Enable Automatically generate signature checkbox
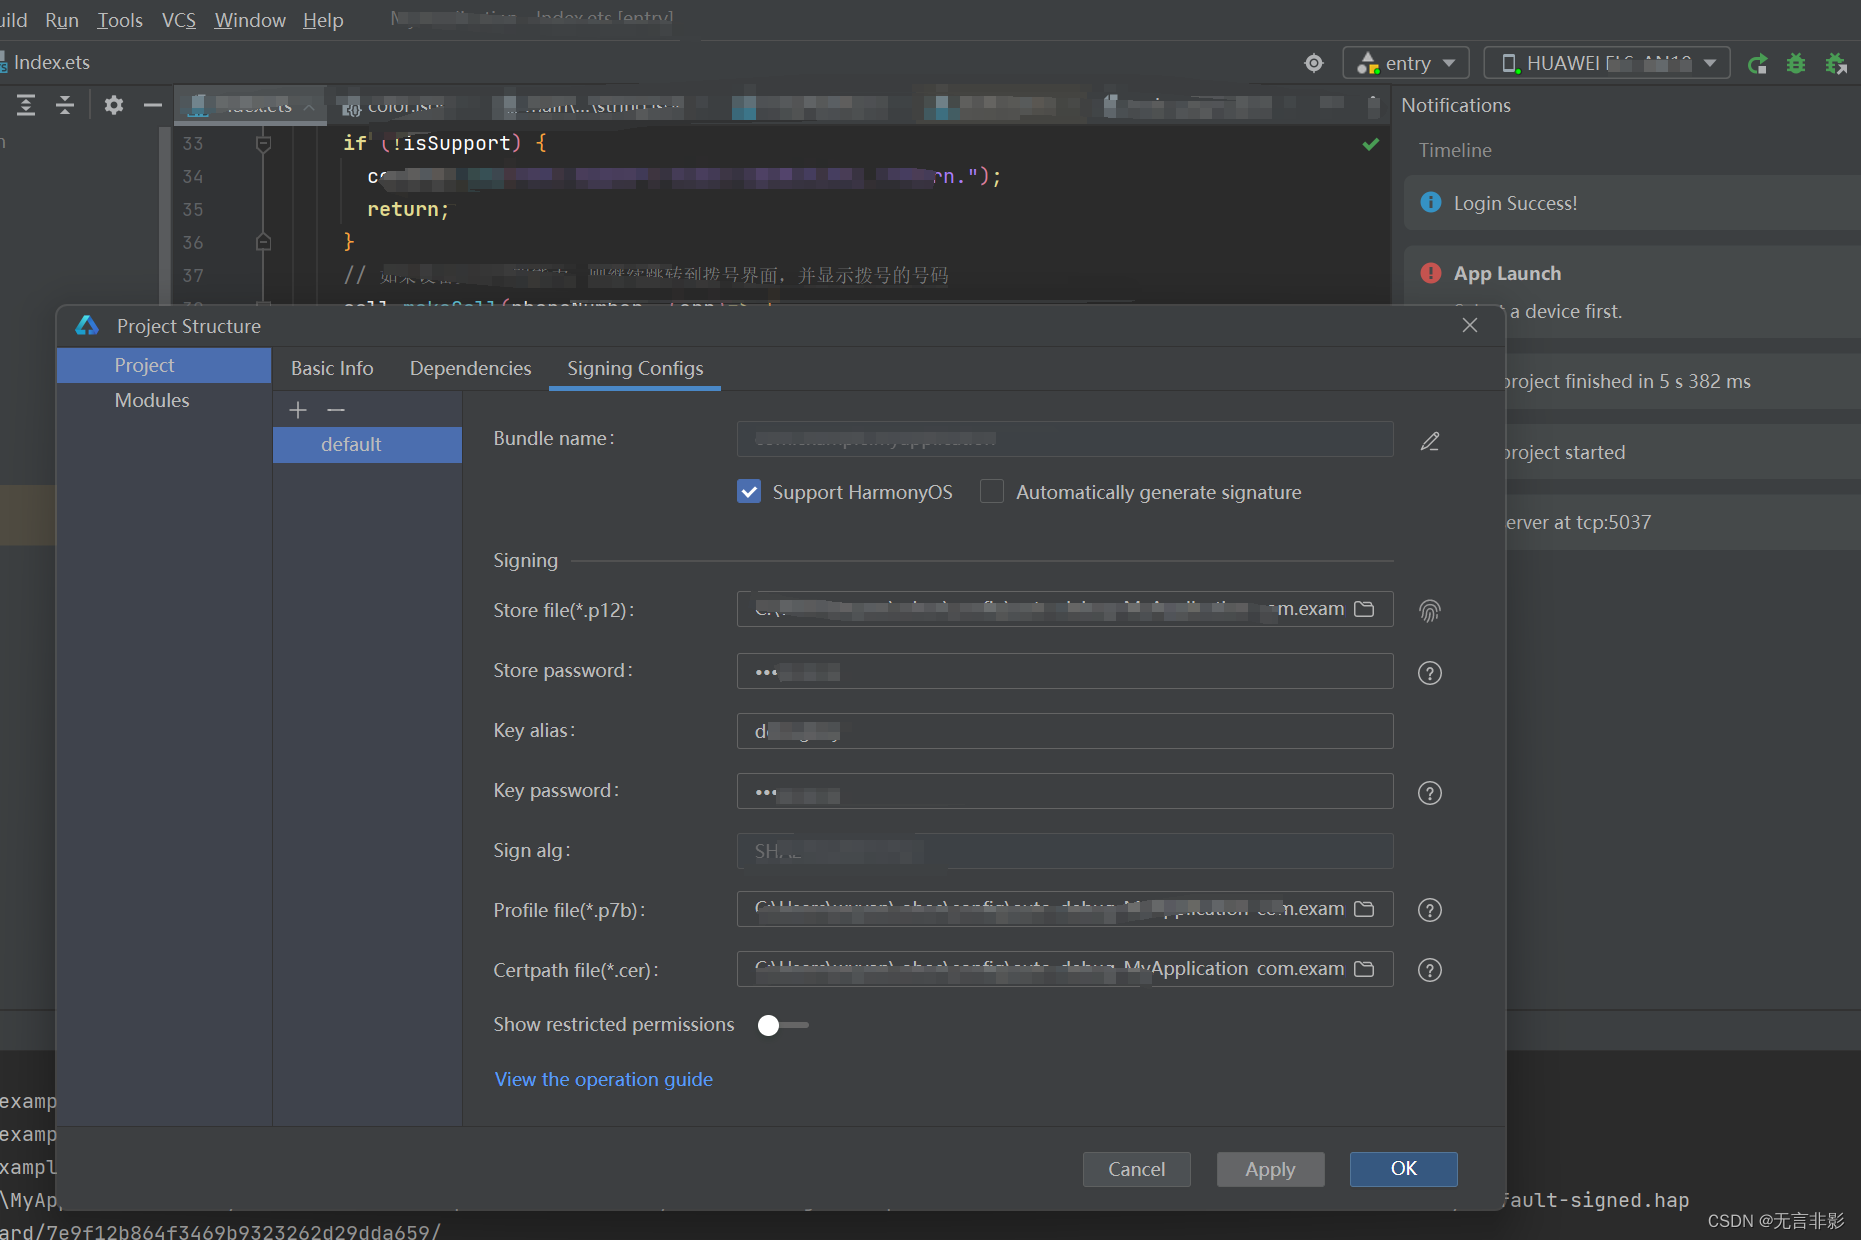This screenshot has height=1240, width=1861. pyautogui.click(x=992, y=491)
